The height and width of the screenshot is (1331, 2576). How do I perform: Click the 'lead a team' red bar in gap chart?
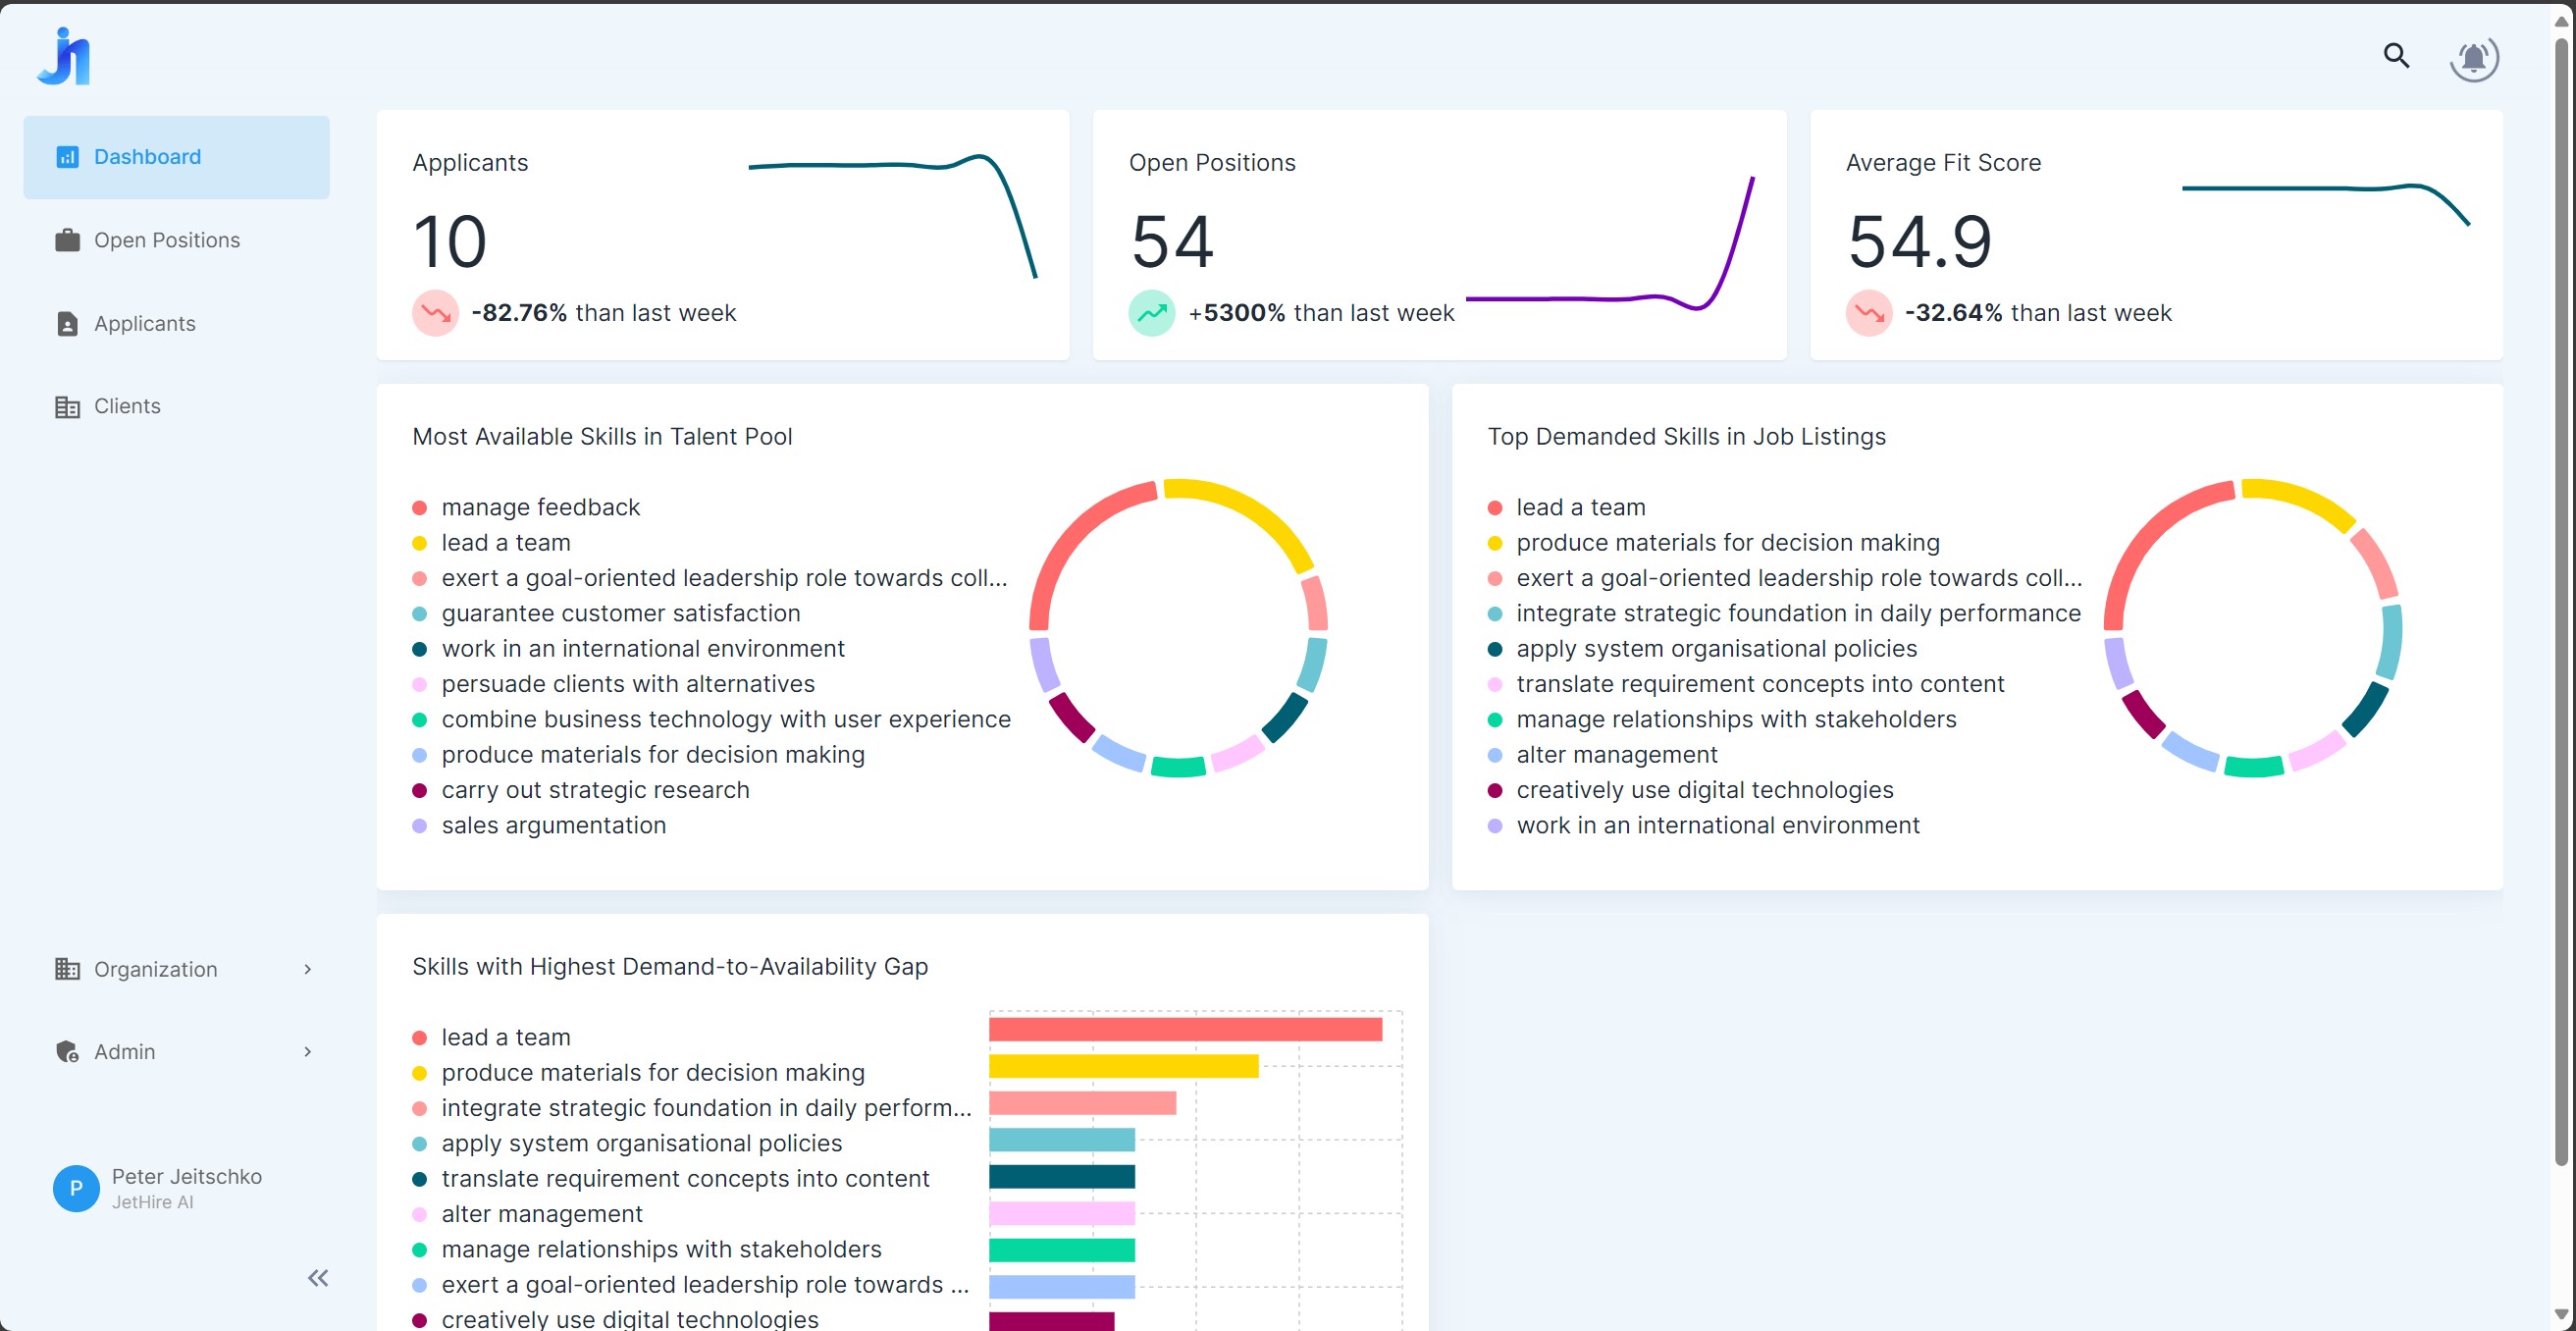(x=1185, y=1029)
